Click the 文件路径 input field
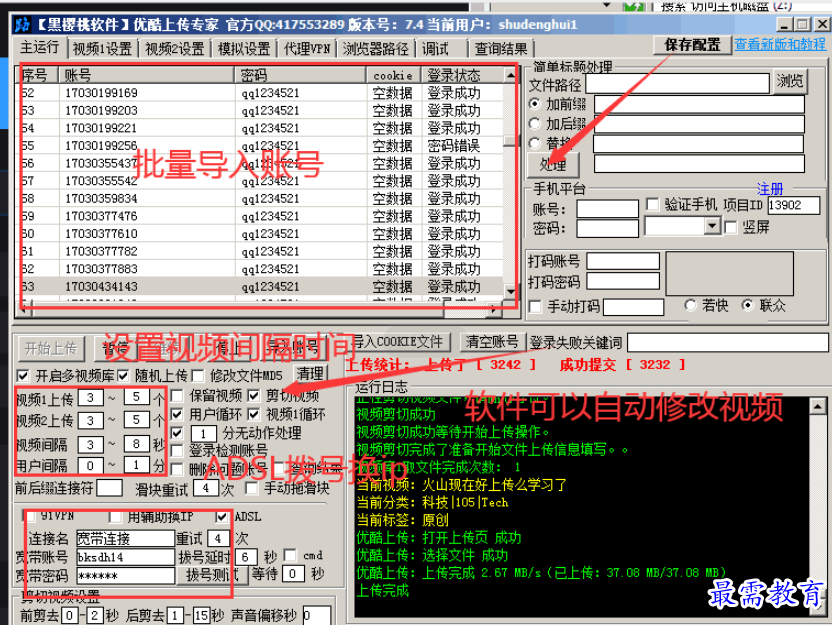 pyautogui.click(x=678, y=83)
